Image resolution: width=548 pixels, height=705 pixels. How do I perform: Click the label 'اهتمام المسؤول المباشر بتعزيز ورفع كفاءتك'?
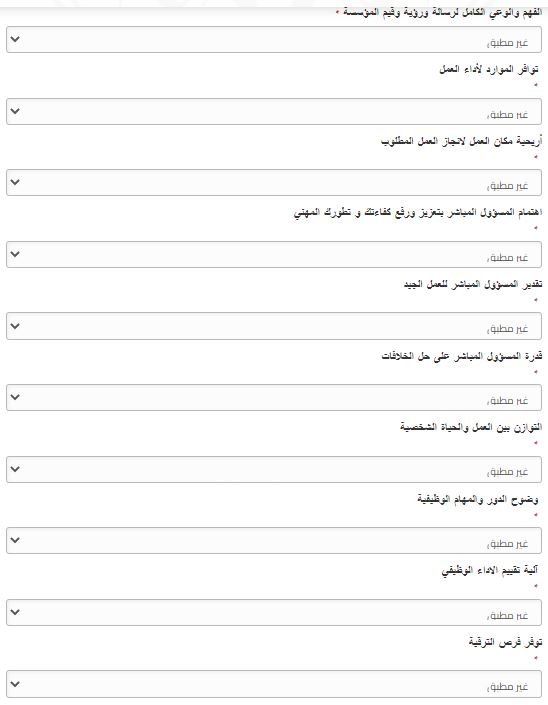pyautogui.click(x=418, y=213)
